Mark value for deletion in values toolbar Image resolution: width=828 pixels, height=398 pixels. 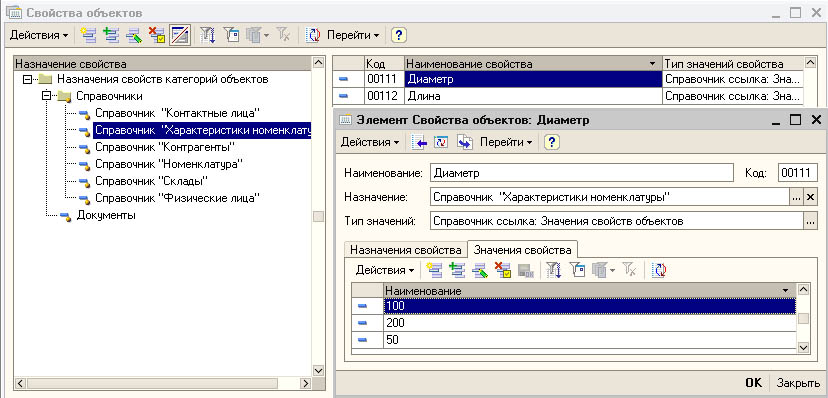[503, 270]
